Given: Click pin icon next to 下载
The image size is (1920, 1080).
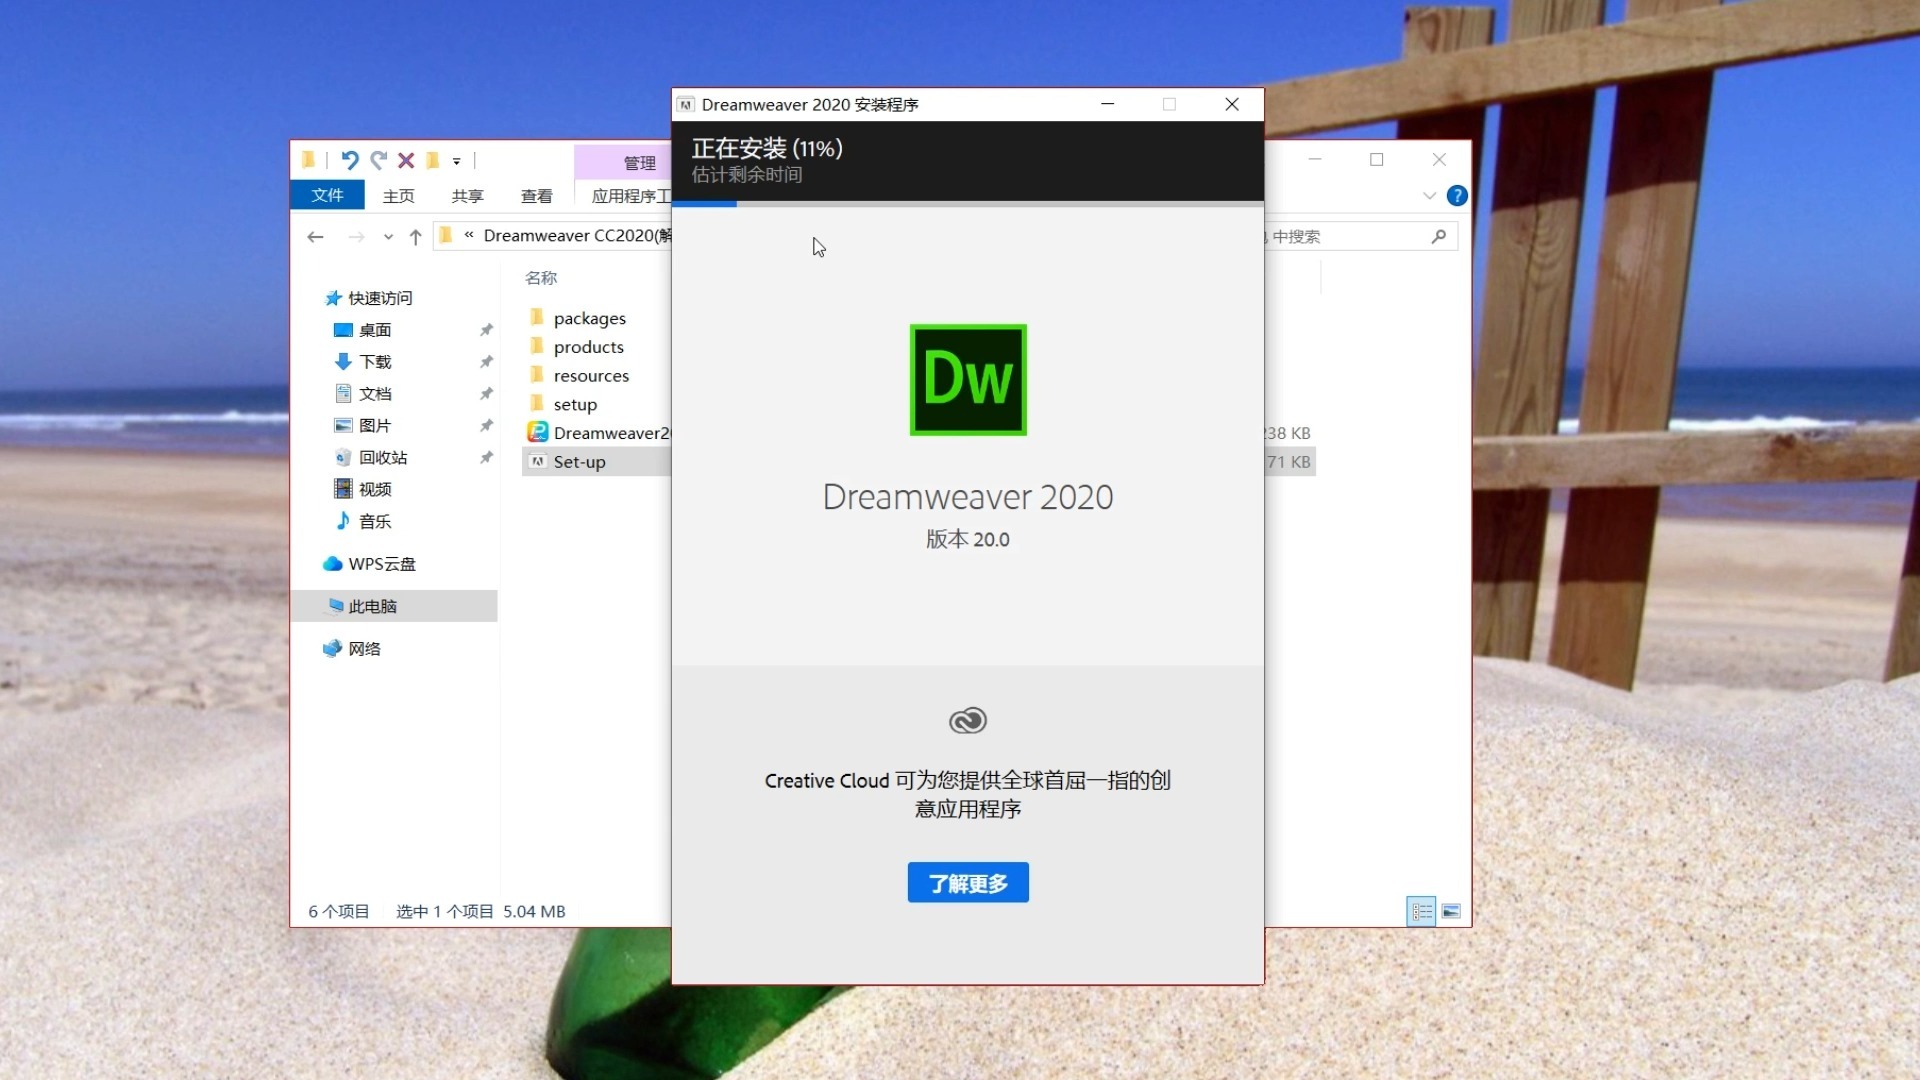Looking at the screenshot, I should (x=486, y=362).
